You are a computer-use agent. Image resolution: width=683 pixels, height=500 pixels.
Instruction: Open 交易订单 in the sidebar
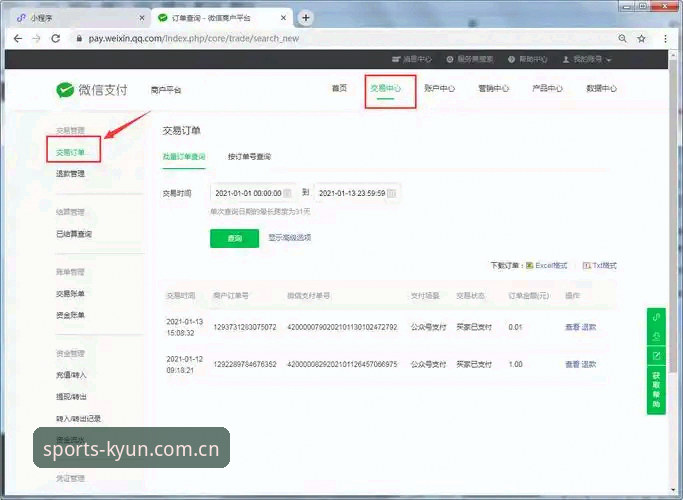click(71, 152)
